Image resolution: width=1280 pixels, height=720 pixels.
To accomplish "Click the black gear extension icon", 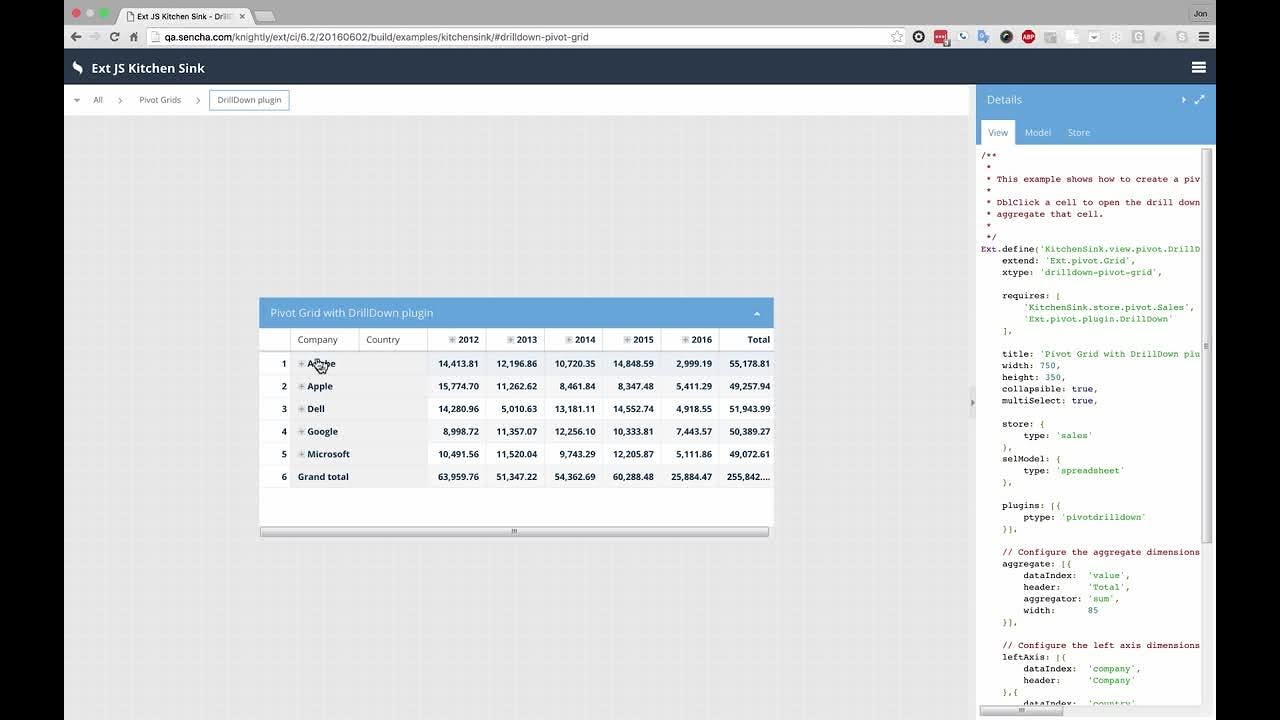I will 919,37.
